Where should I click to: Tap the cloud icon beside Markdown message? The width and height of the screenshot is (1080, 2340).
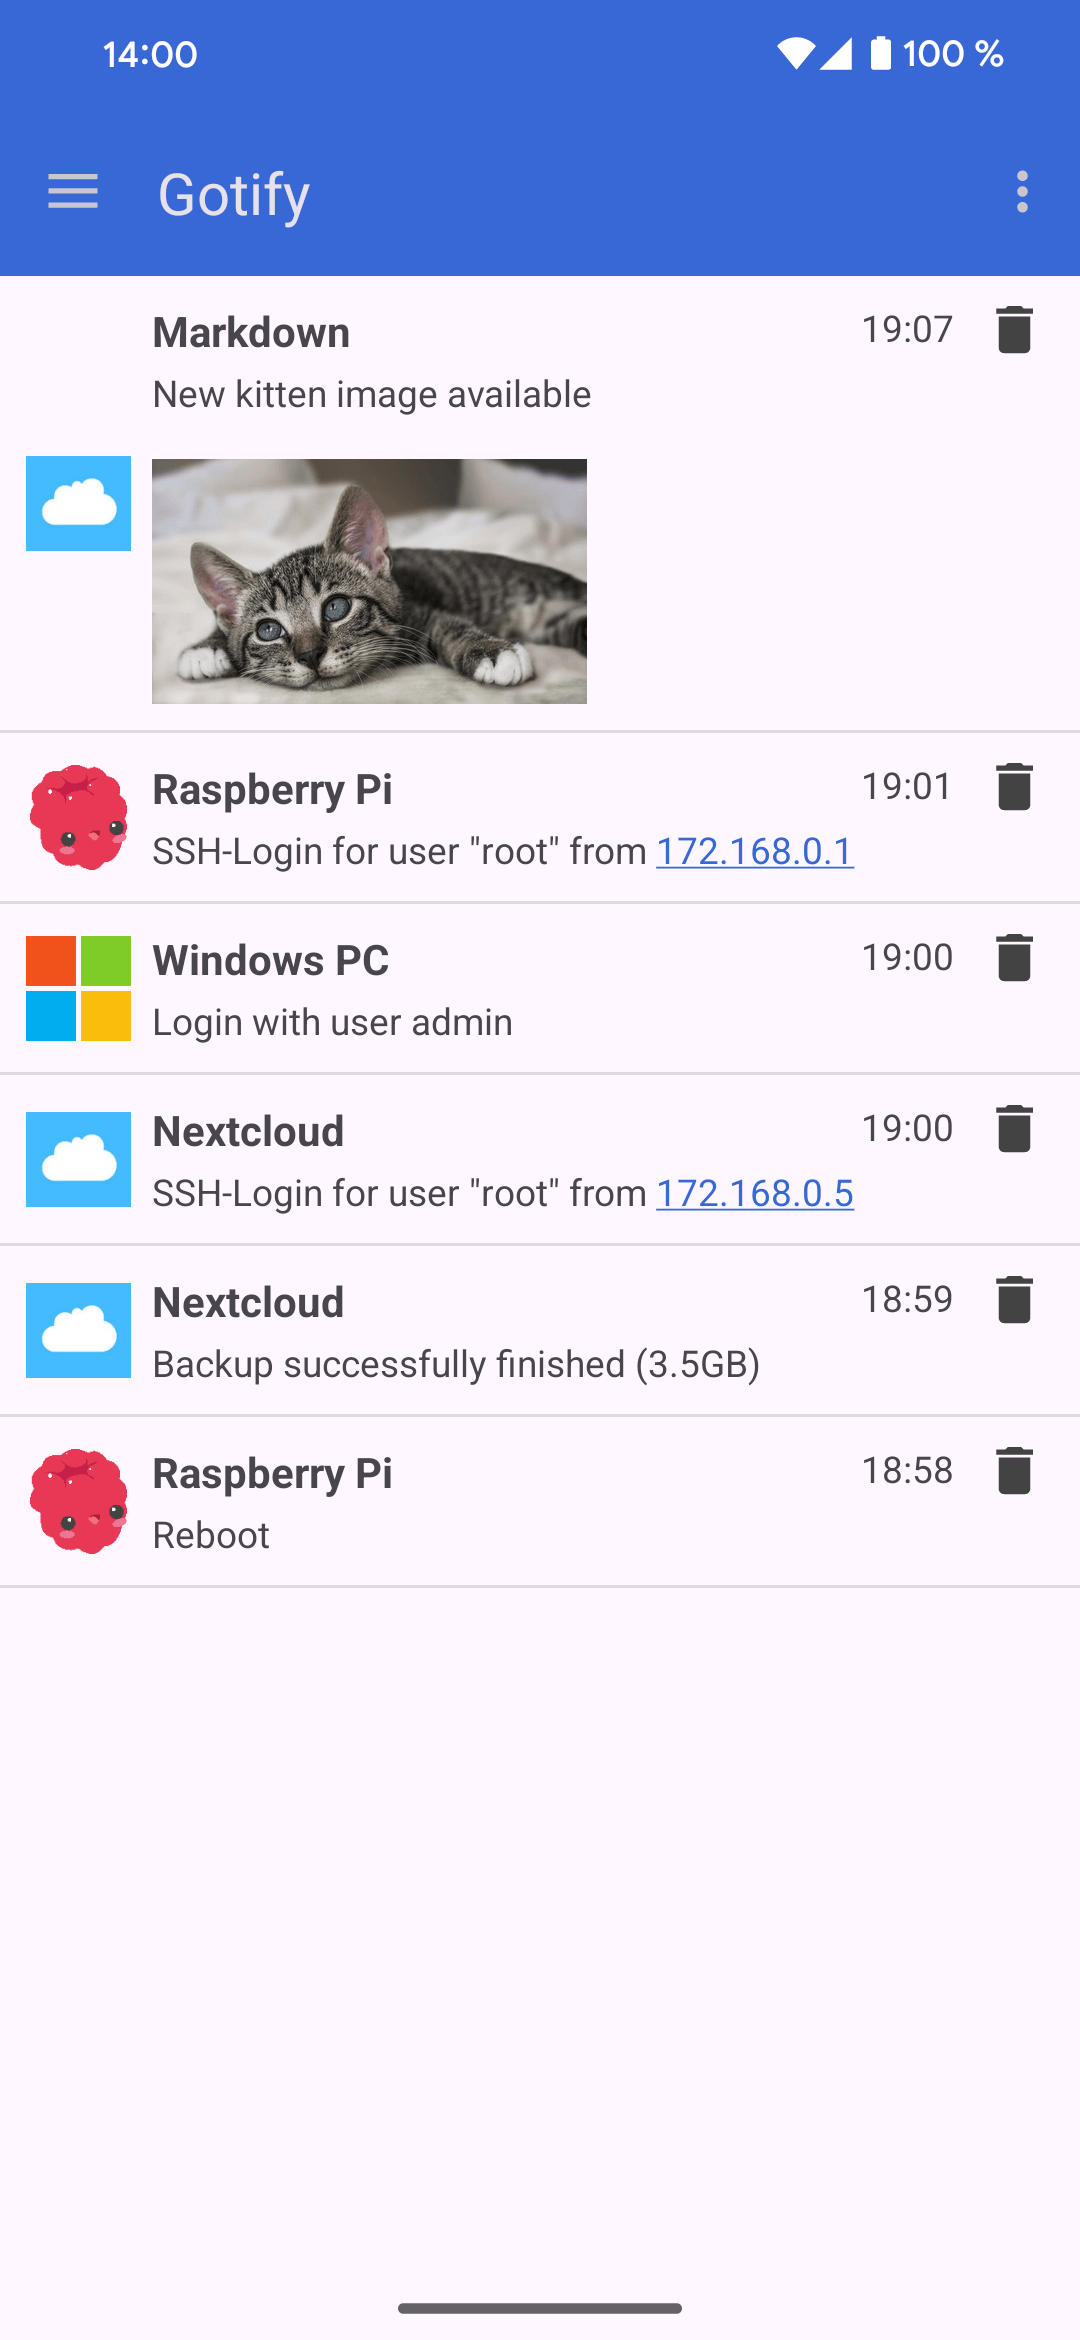click(x=78, y=503)
